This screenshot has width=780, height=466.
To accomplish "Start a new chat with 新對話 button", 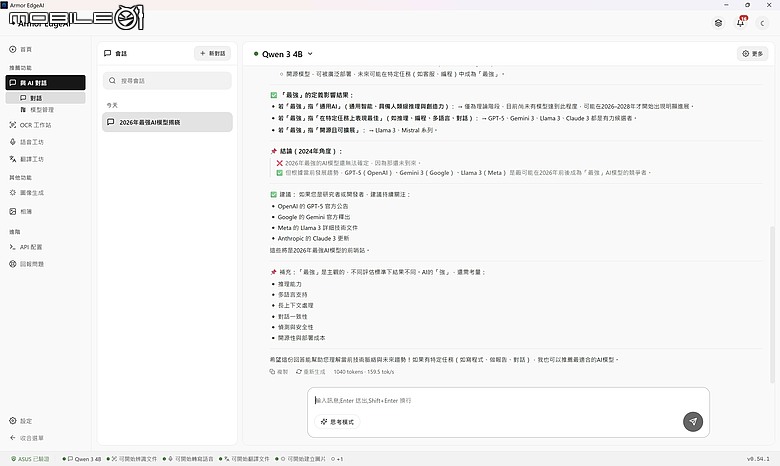I will (212, 53).
